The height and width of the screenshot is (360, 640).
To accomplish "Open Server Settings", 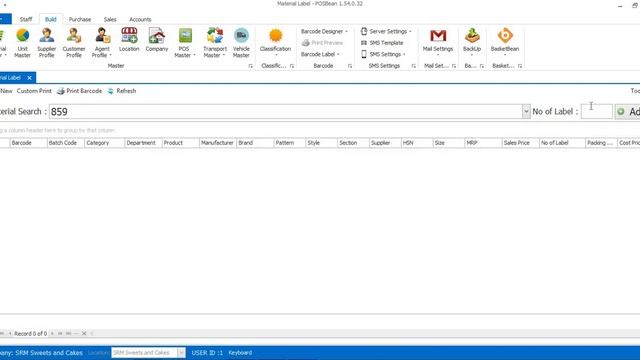I will pyautogui.click(x=386, y=31).
